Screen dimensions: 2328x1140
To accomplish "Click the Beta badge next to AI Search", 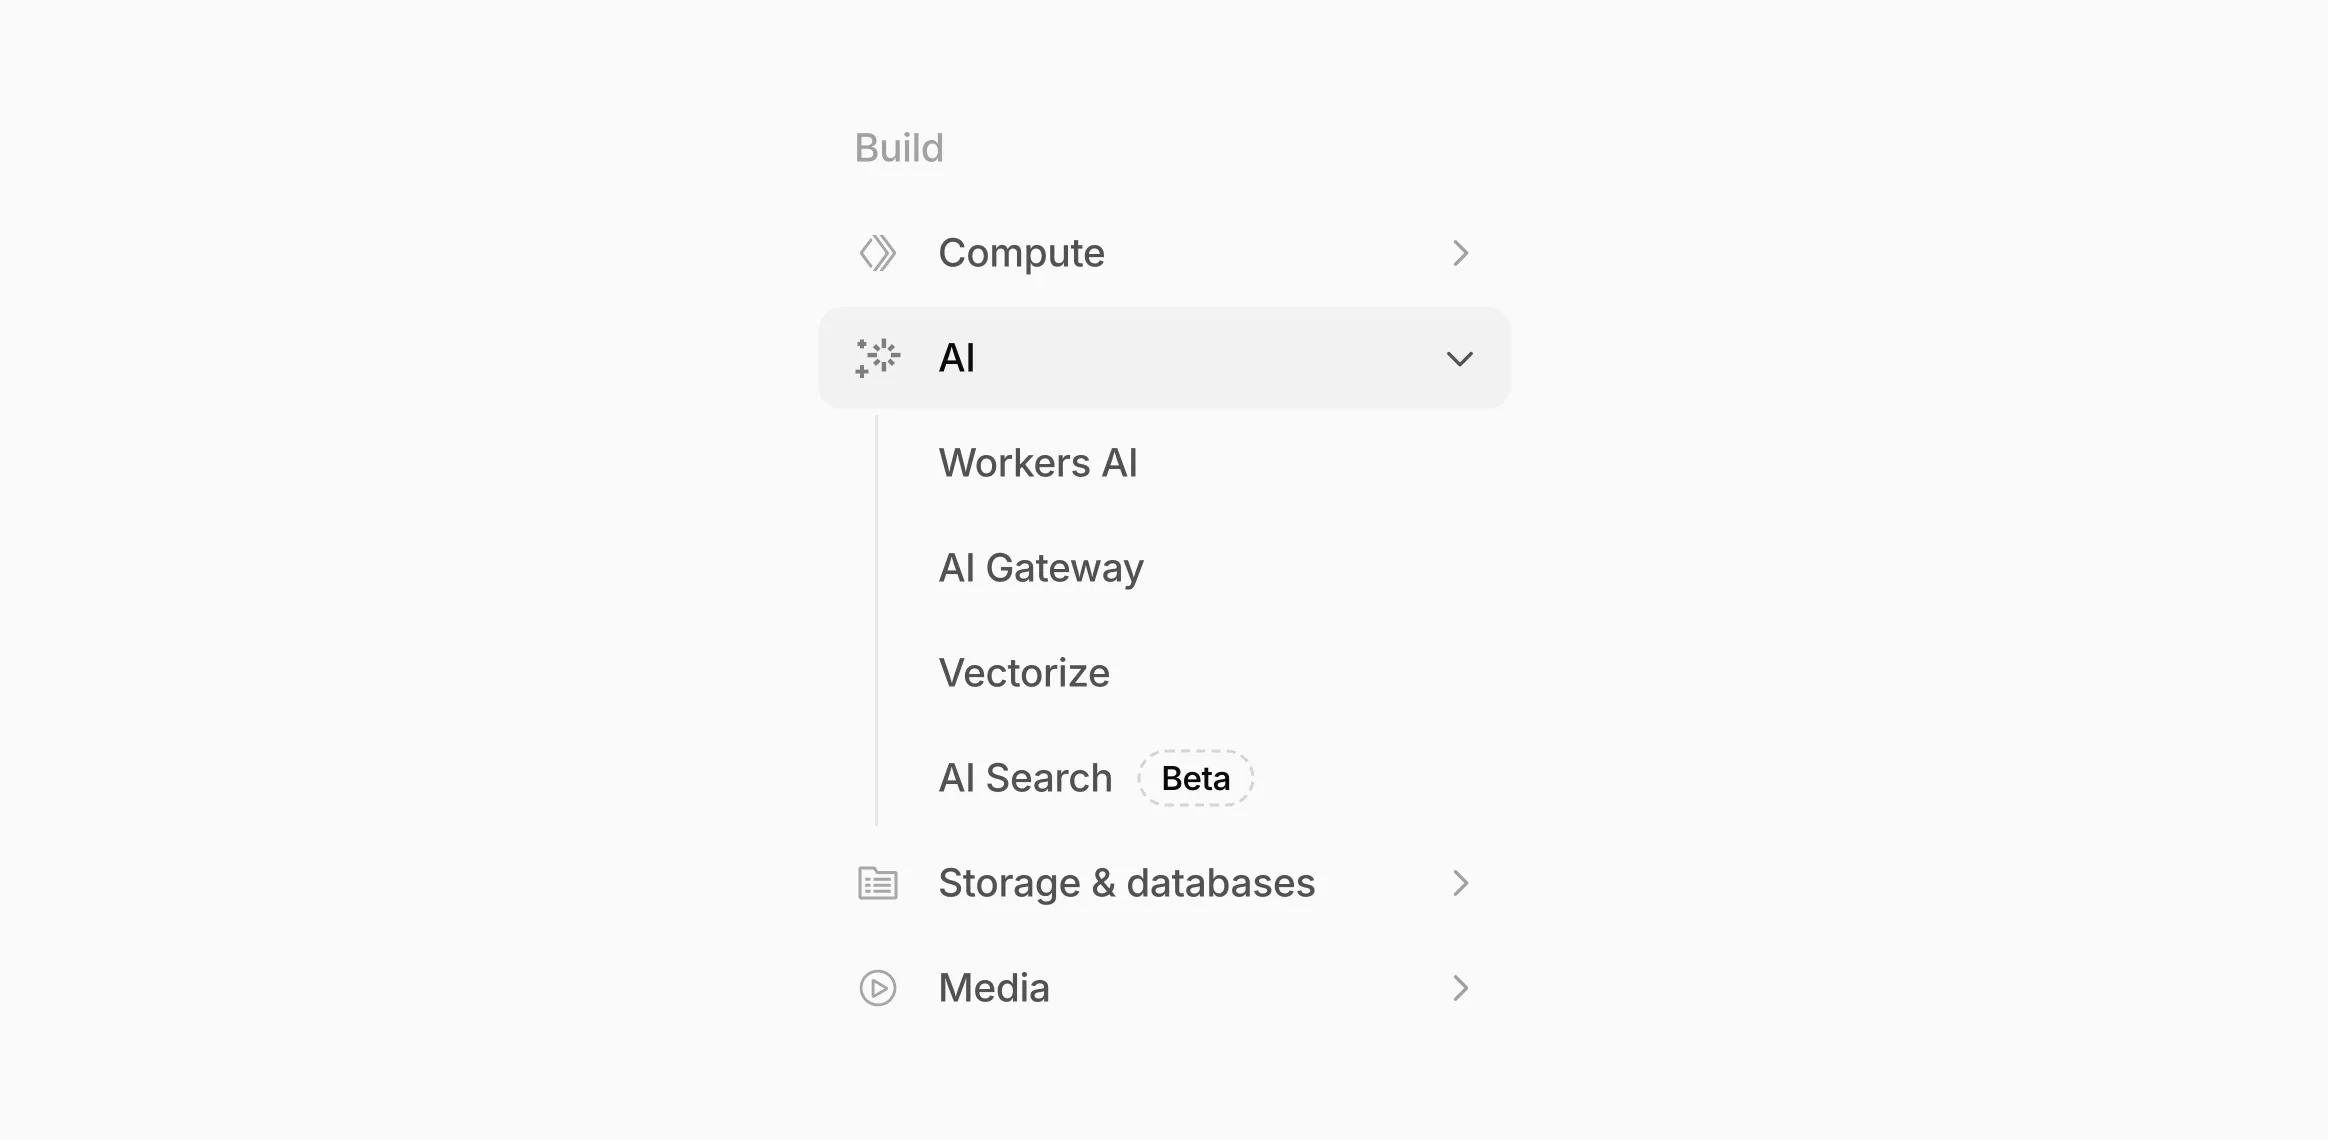I will coord(1194,777).
